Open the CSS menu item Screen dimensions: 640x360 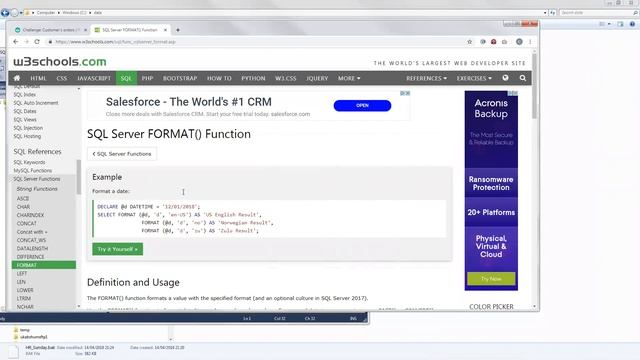point(62,78)
